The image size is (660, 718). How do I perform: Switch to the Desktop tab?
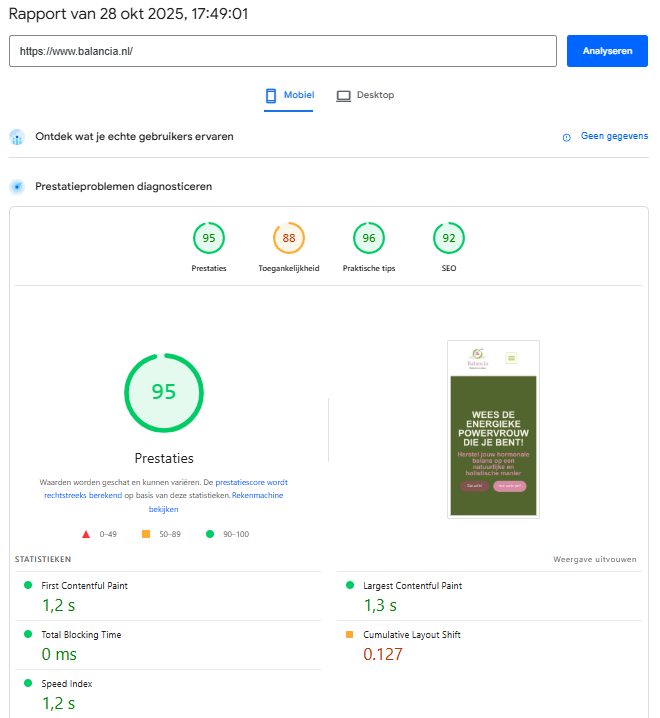coord(366,96)
